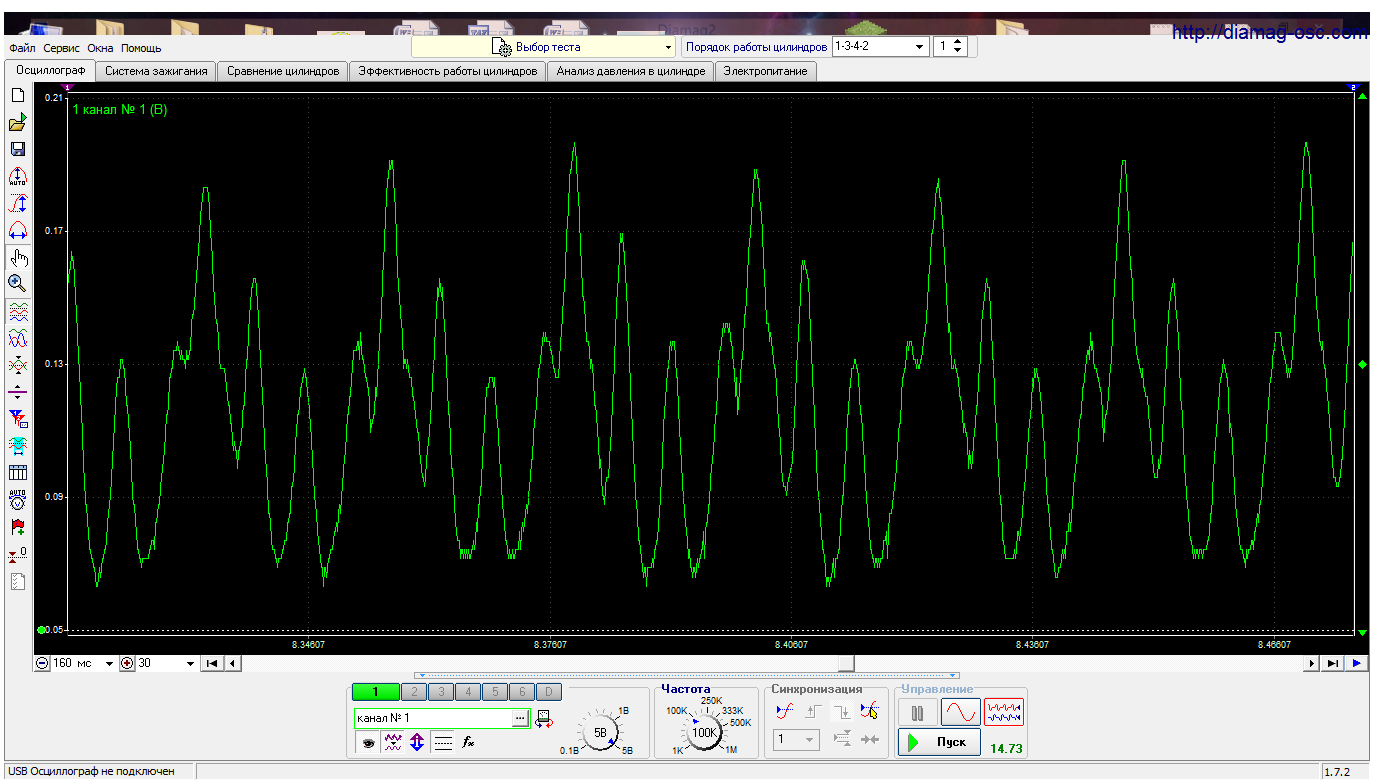Click the blue play arrow at scrollbar end

(x=1357, y=663)
